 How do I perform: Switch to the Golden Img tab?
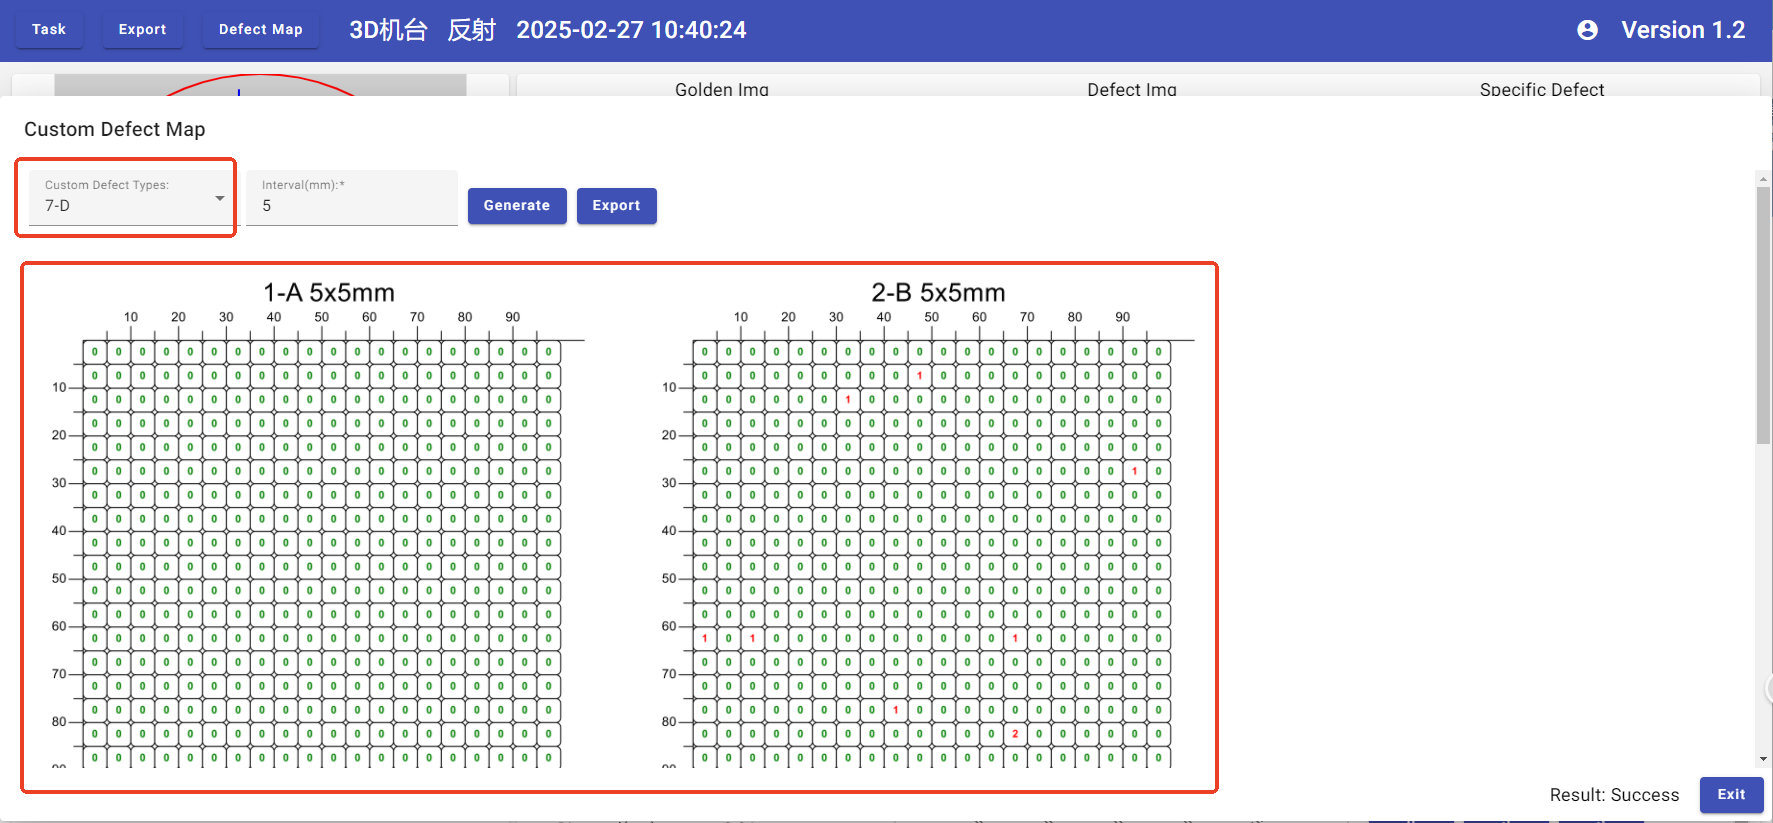click(721, 89)
